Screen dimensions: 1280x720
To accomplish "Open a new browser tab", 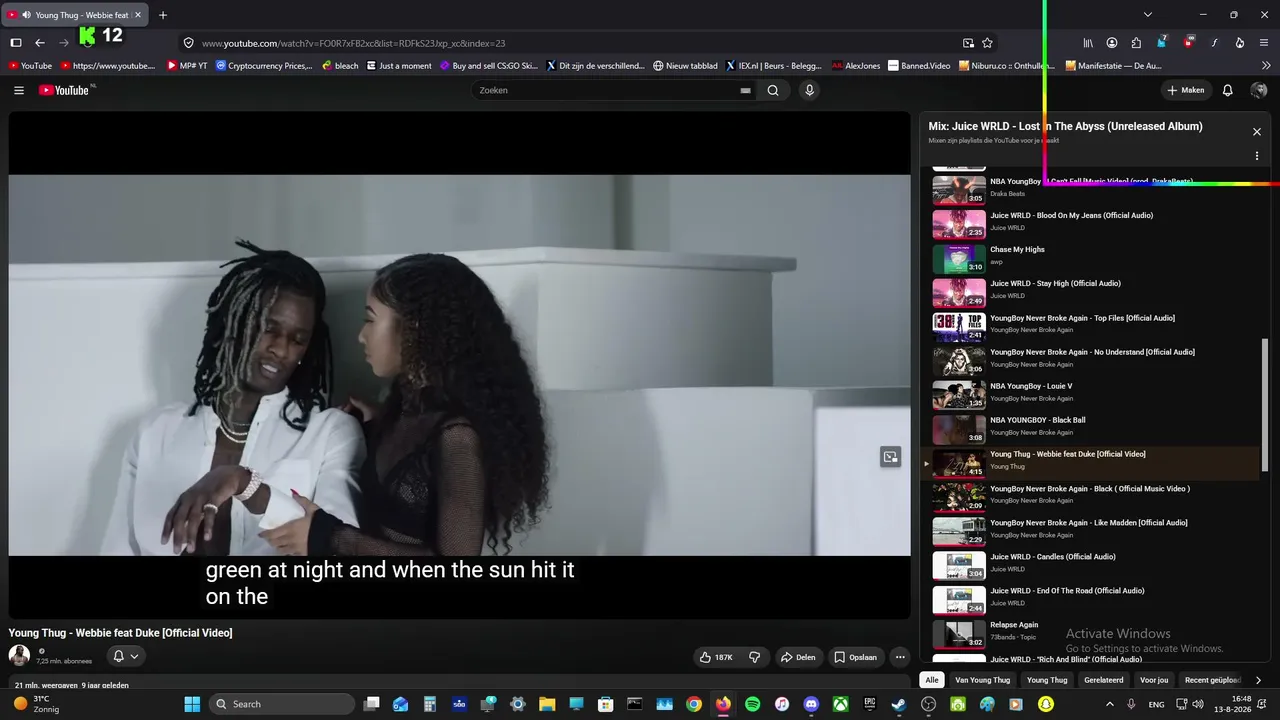I will point(163,15).
